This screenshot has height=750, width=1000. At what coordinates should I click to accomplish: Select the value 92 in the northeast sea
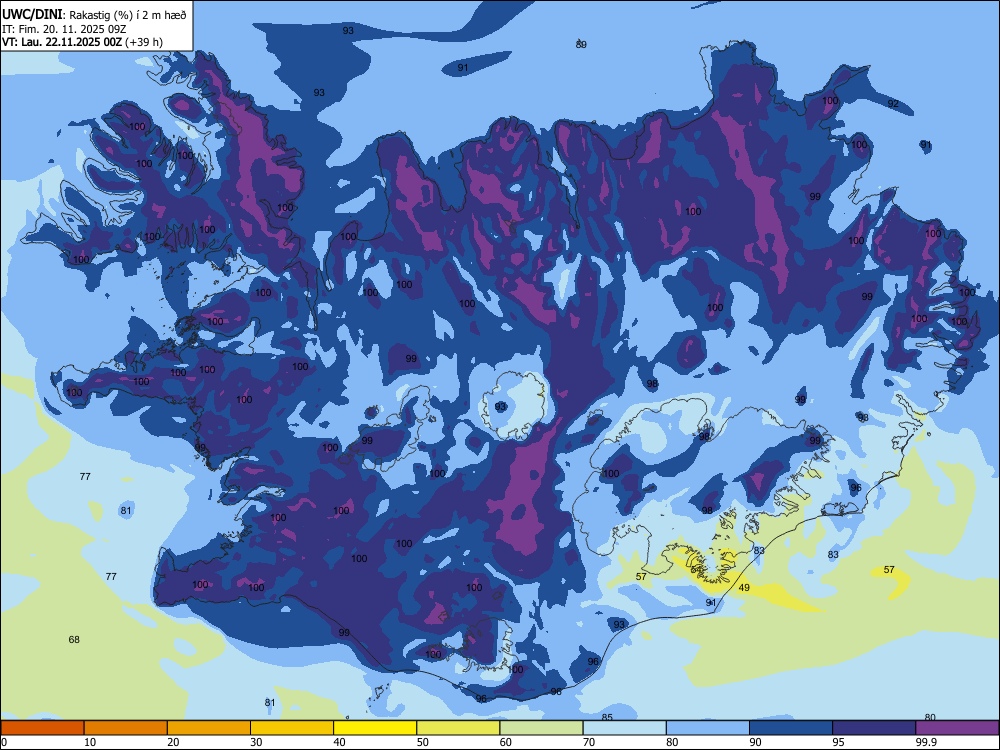click(x=893, y=103)
